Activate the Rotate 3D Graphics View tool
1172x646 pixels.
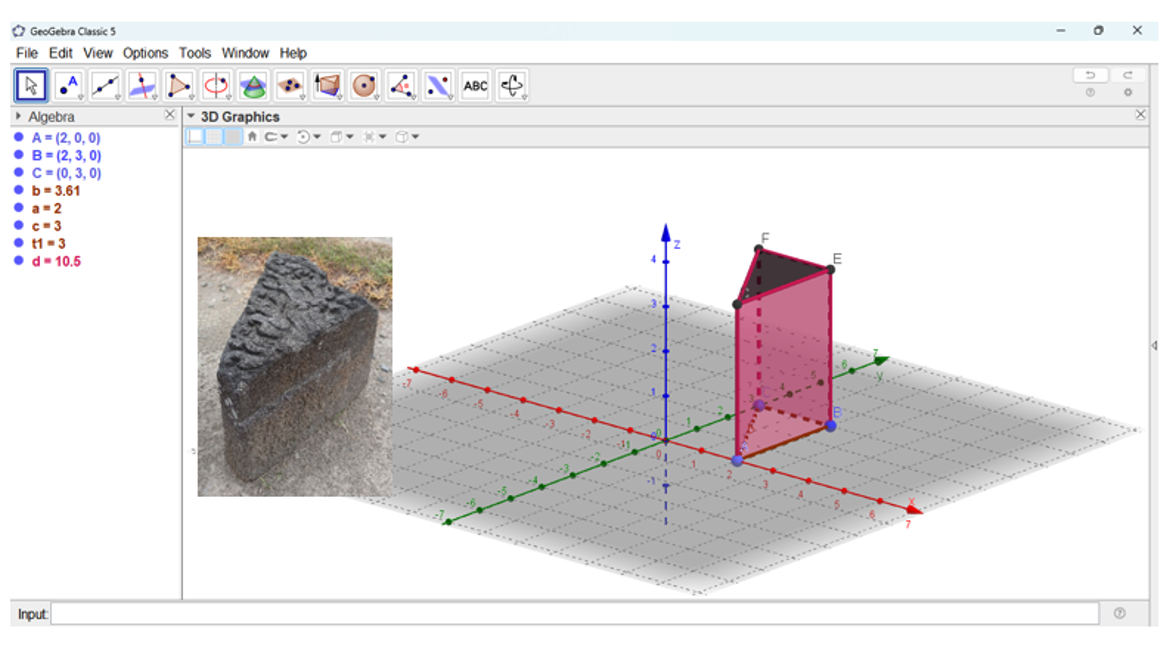point(512,86)
